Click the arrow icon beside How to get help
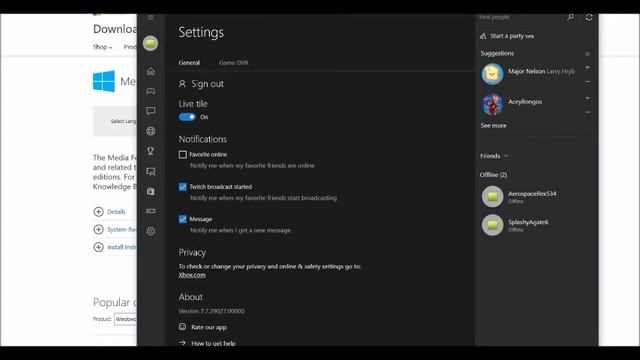 point(182,342)
